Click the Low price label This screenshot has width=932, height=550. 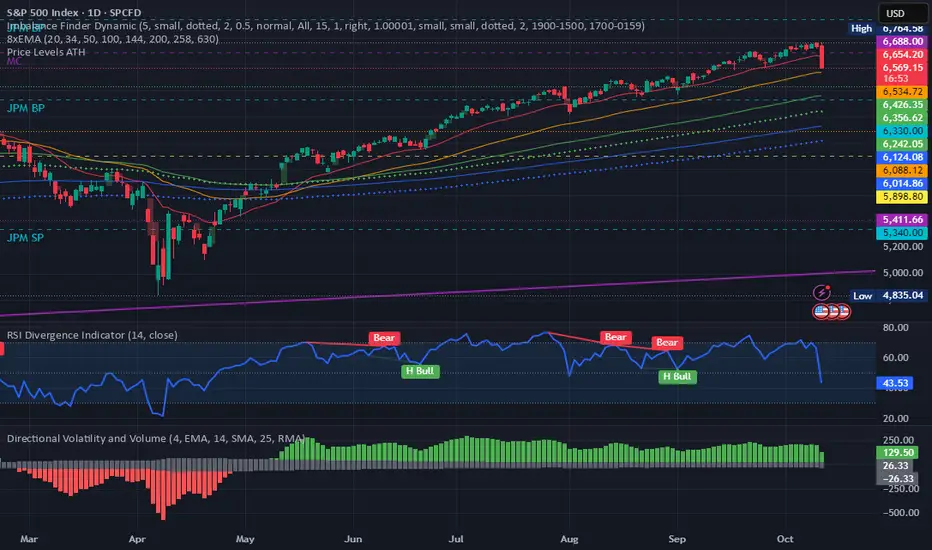862,296
